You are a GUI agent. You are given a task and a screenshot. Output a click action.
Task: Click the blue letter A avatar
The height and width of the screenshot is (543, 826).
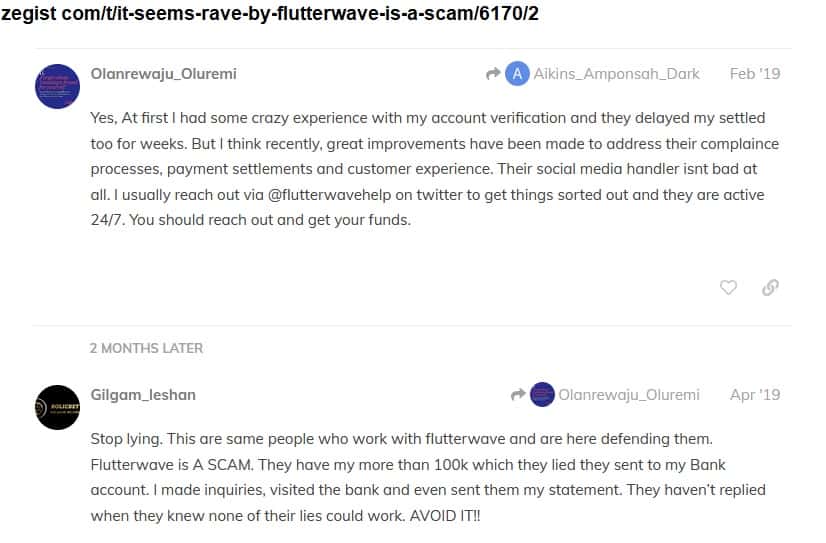[517, 74]
